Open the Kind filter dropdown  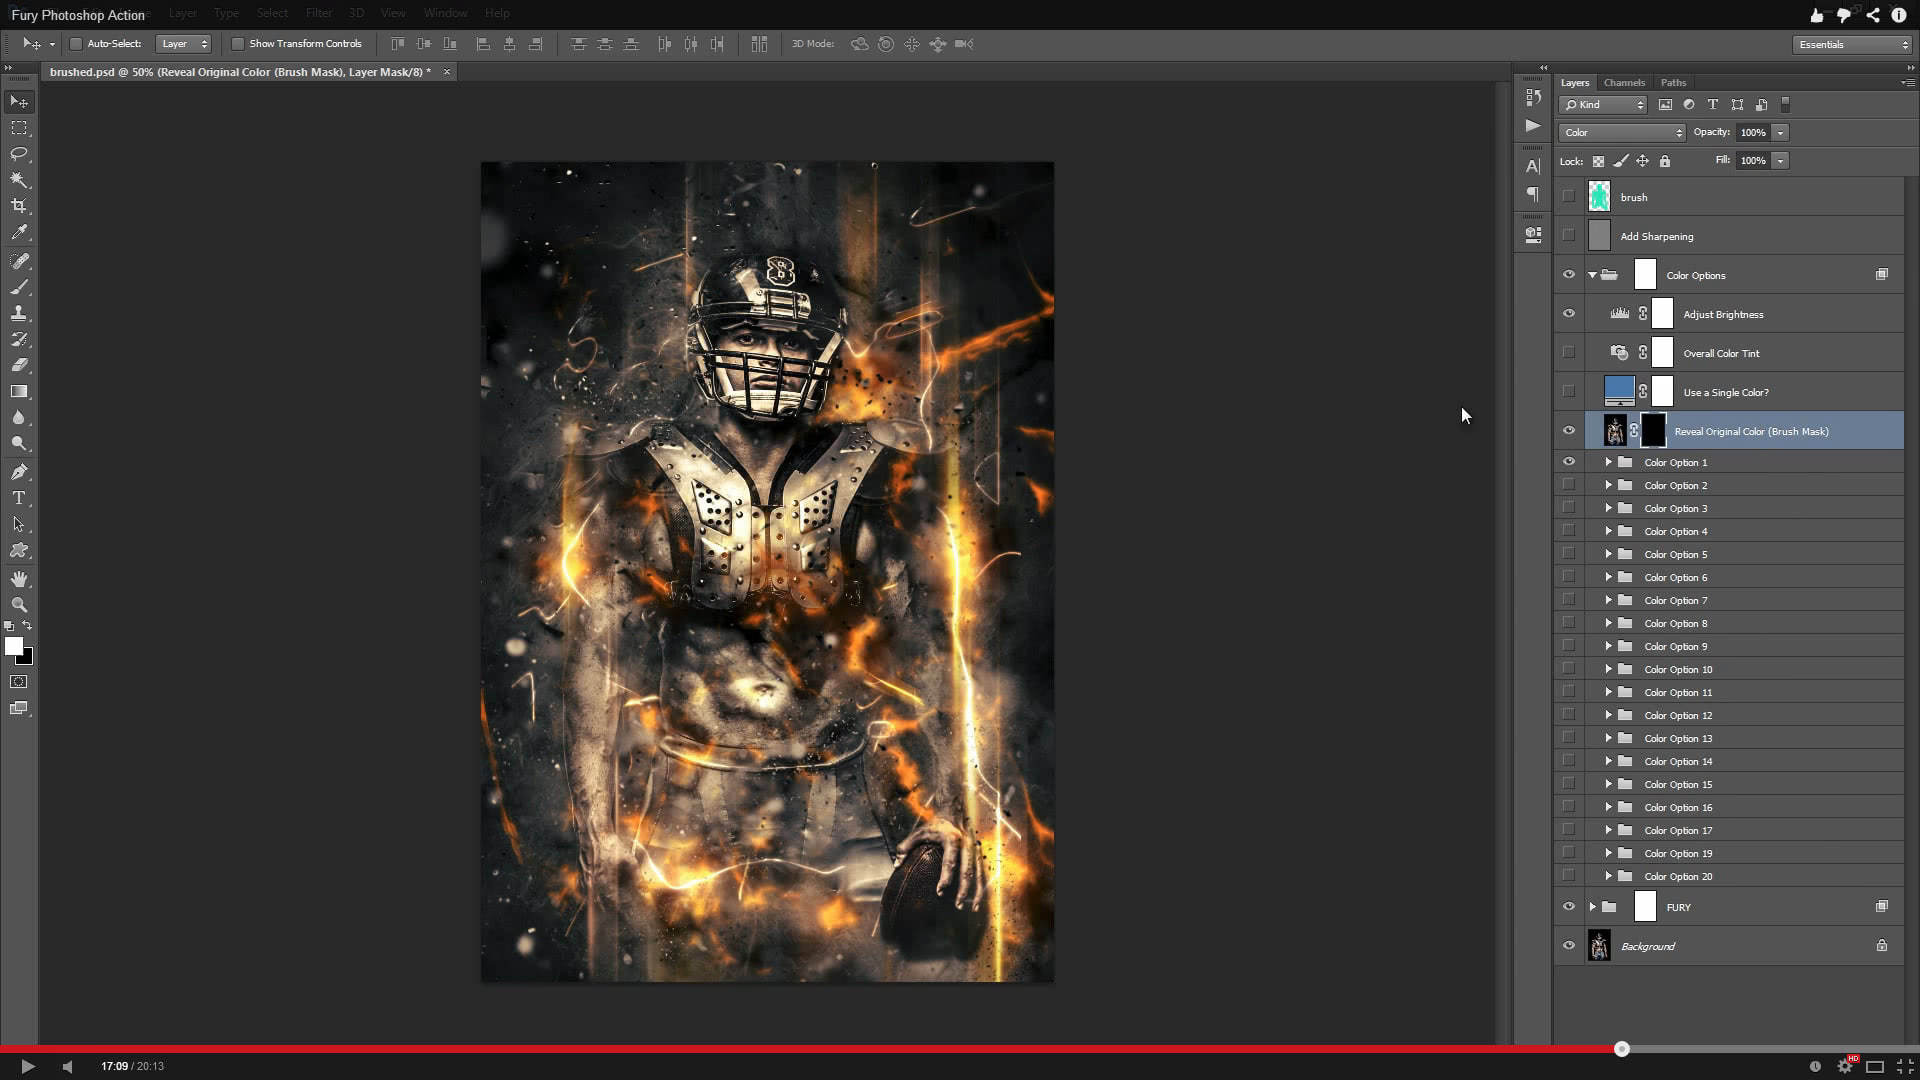(1603, 105)
